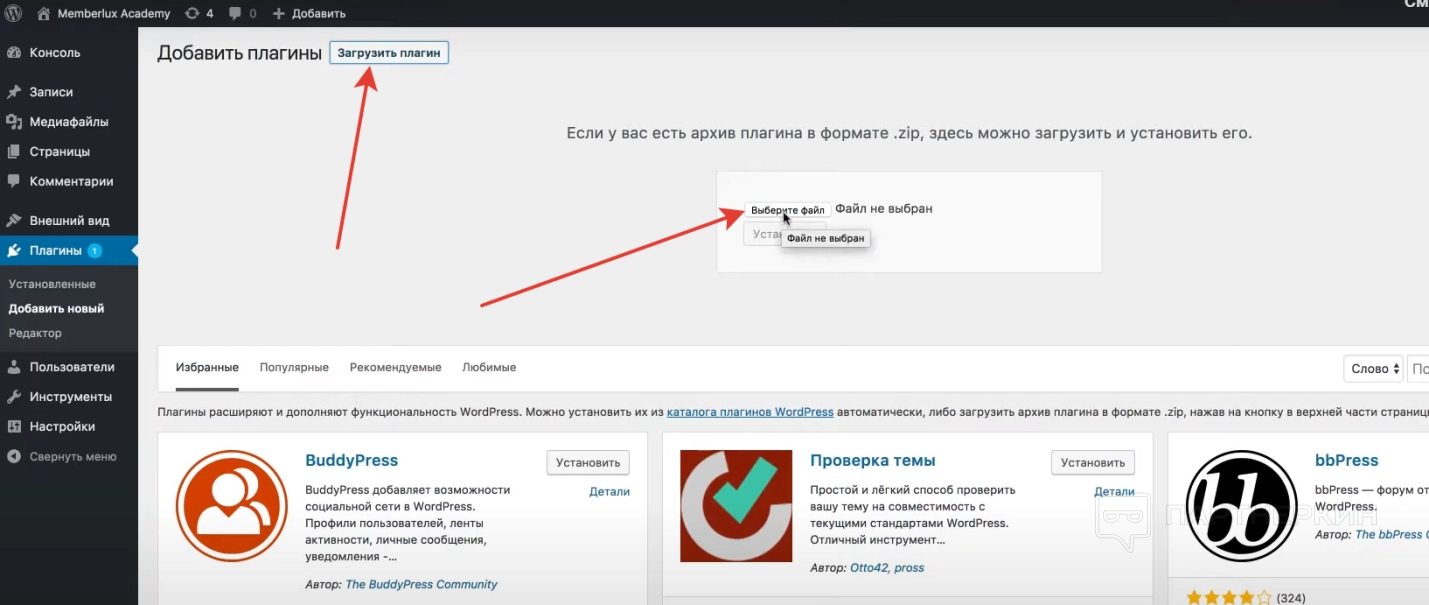
Task: Open the BuddyPress plugin logo
Action: 232,505
